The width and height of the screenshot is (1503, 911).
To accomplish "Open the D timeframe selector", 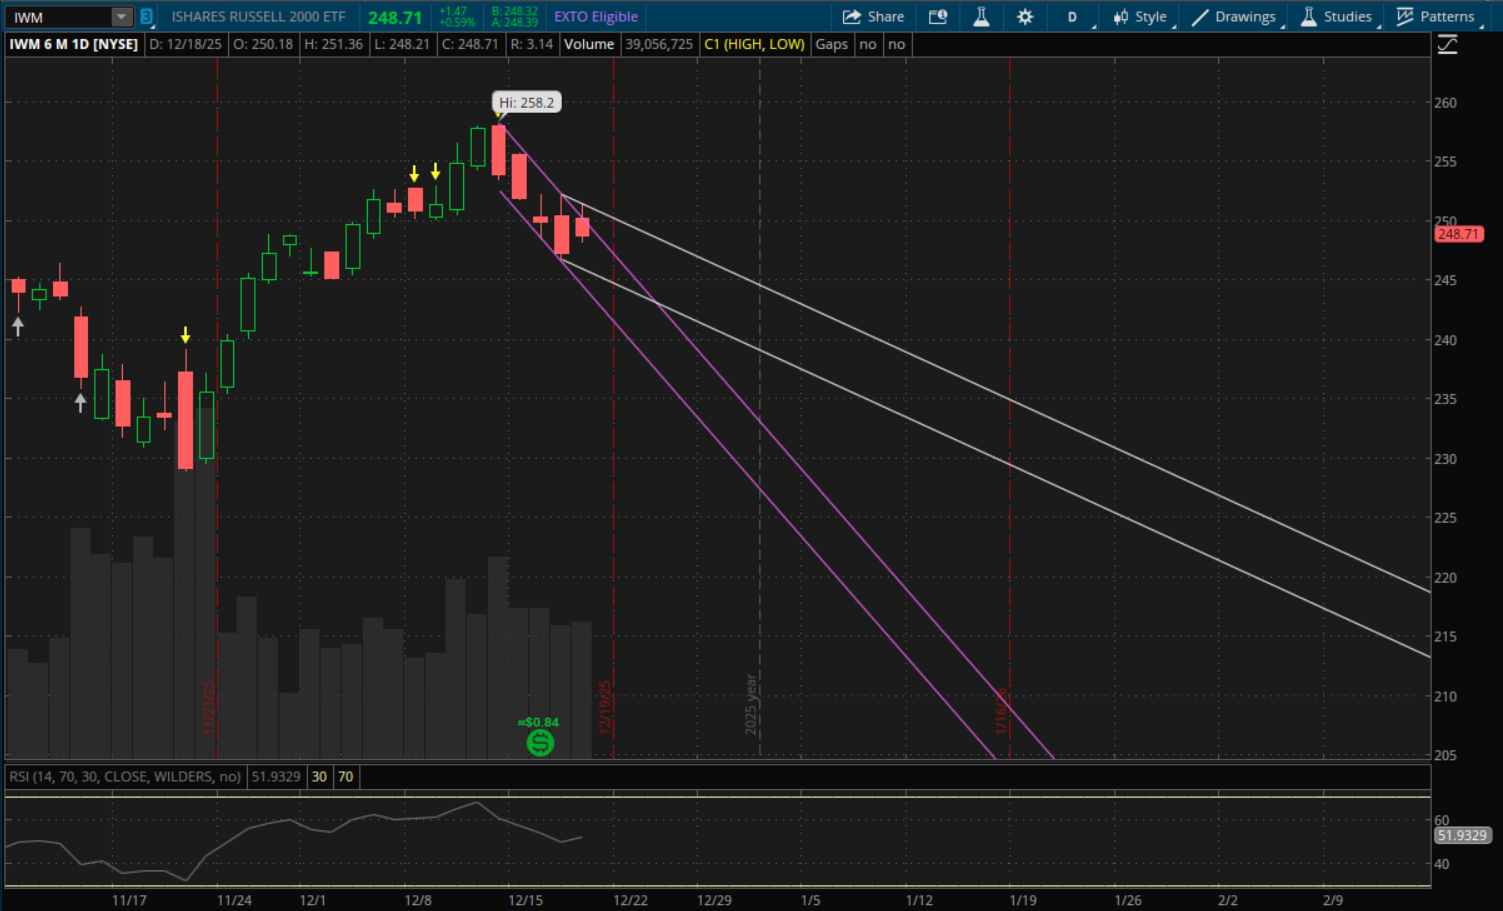I will click(1073, 17).
